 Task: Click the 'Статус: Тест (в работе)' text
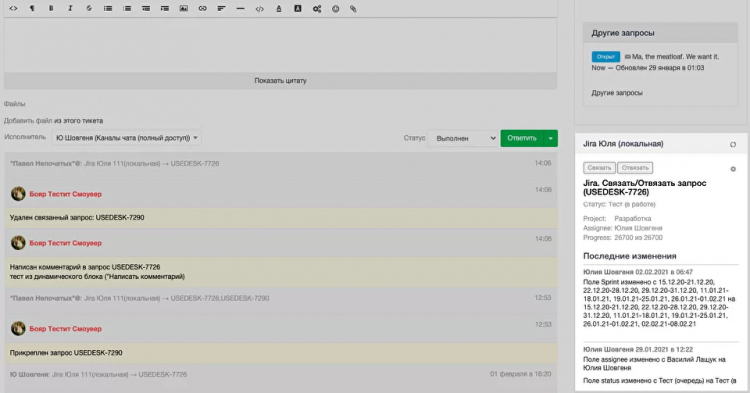coord(619,204)
